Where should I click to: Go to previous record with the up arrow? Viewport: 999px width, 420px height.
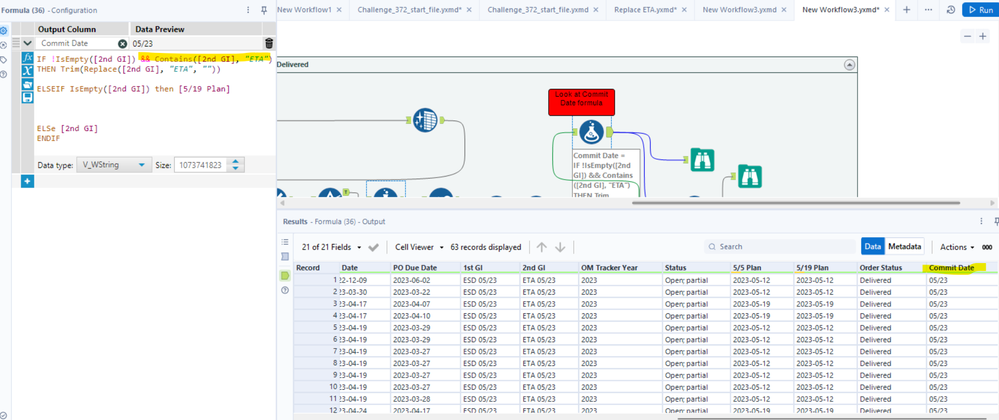coord(542,247)
